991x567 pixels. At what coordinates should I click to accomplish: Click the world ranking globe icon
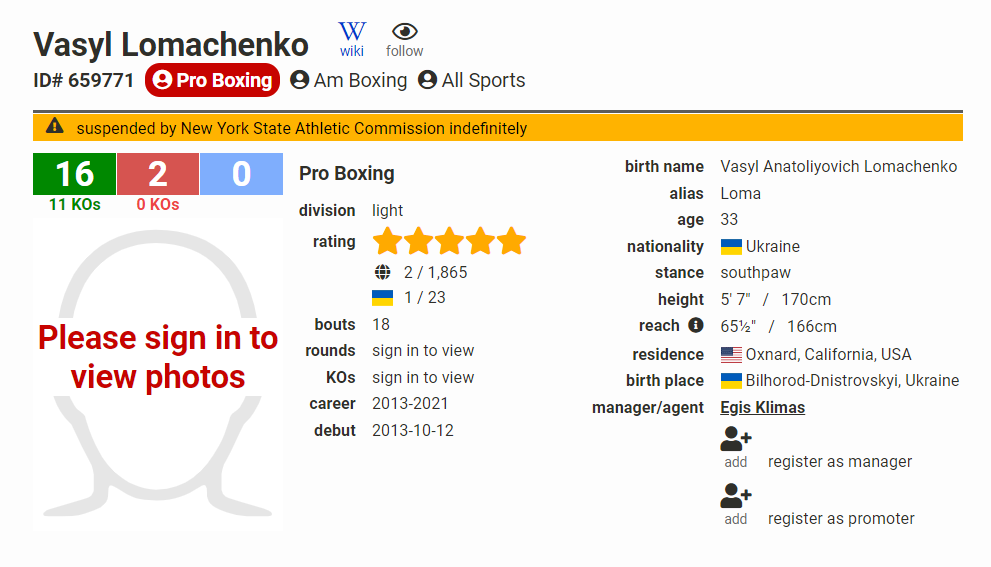pos(382,272)
